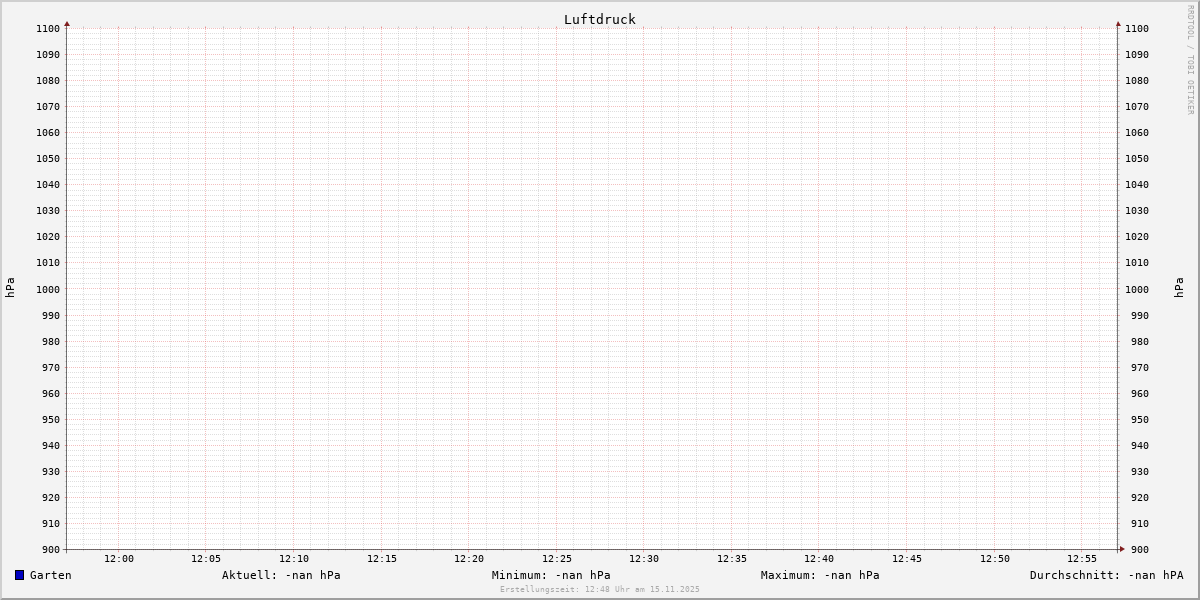Click the RRDTOOL / TOBI OETIKER watermark
Screen dimensions: 1200x600
[1190, 60]
